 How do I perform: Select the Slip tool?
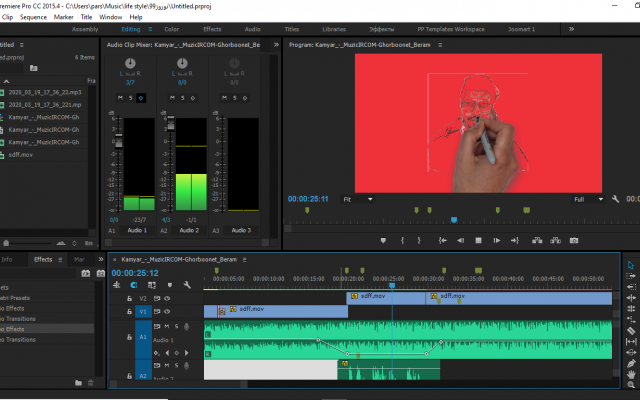pos(631,341)
